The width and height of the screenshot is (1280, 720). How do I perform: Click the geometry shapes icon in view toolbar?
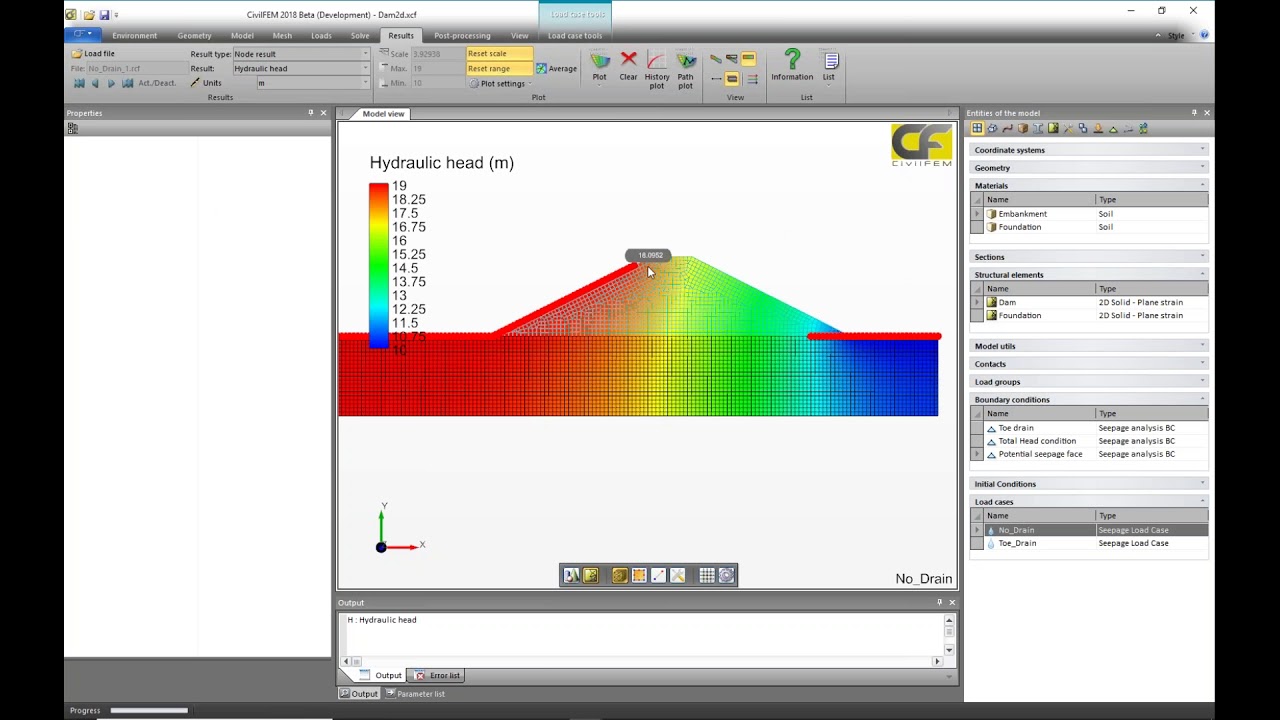tap(570, 575)
